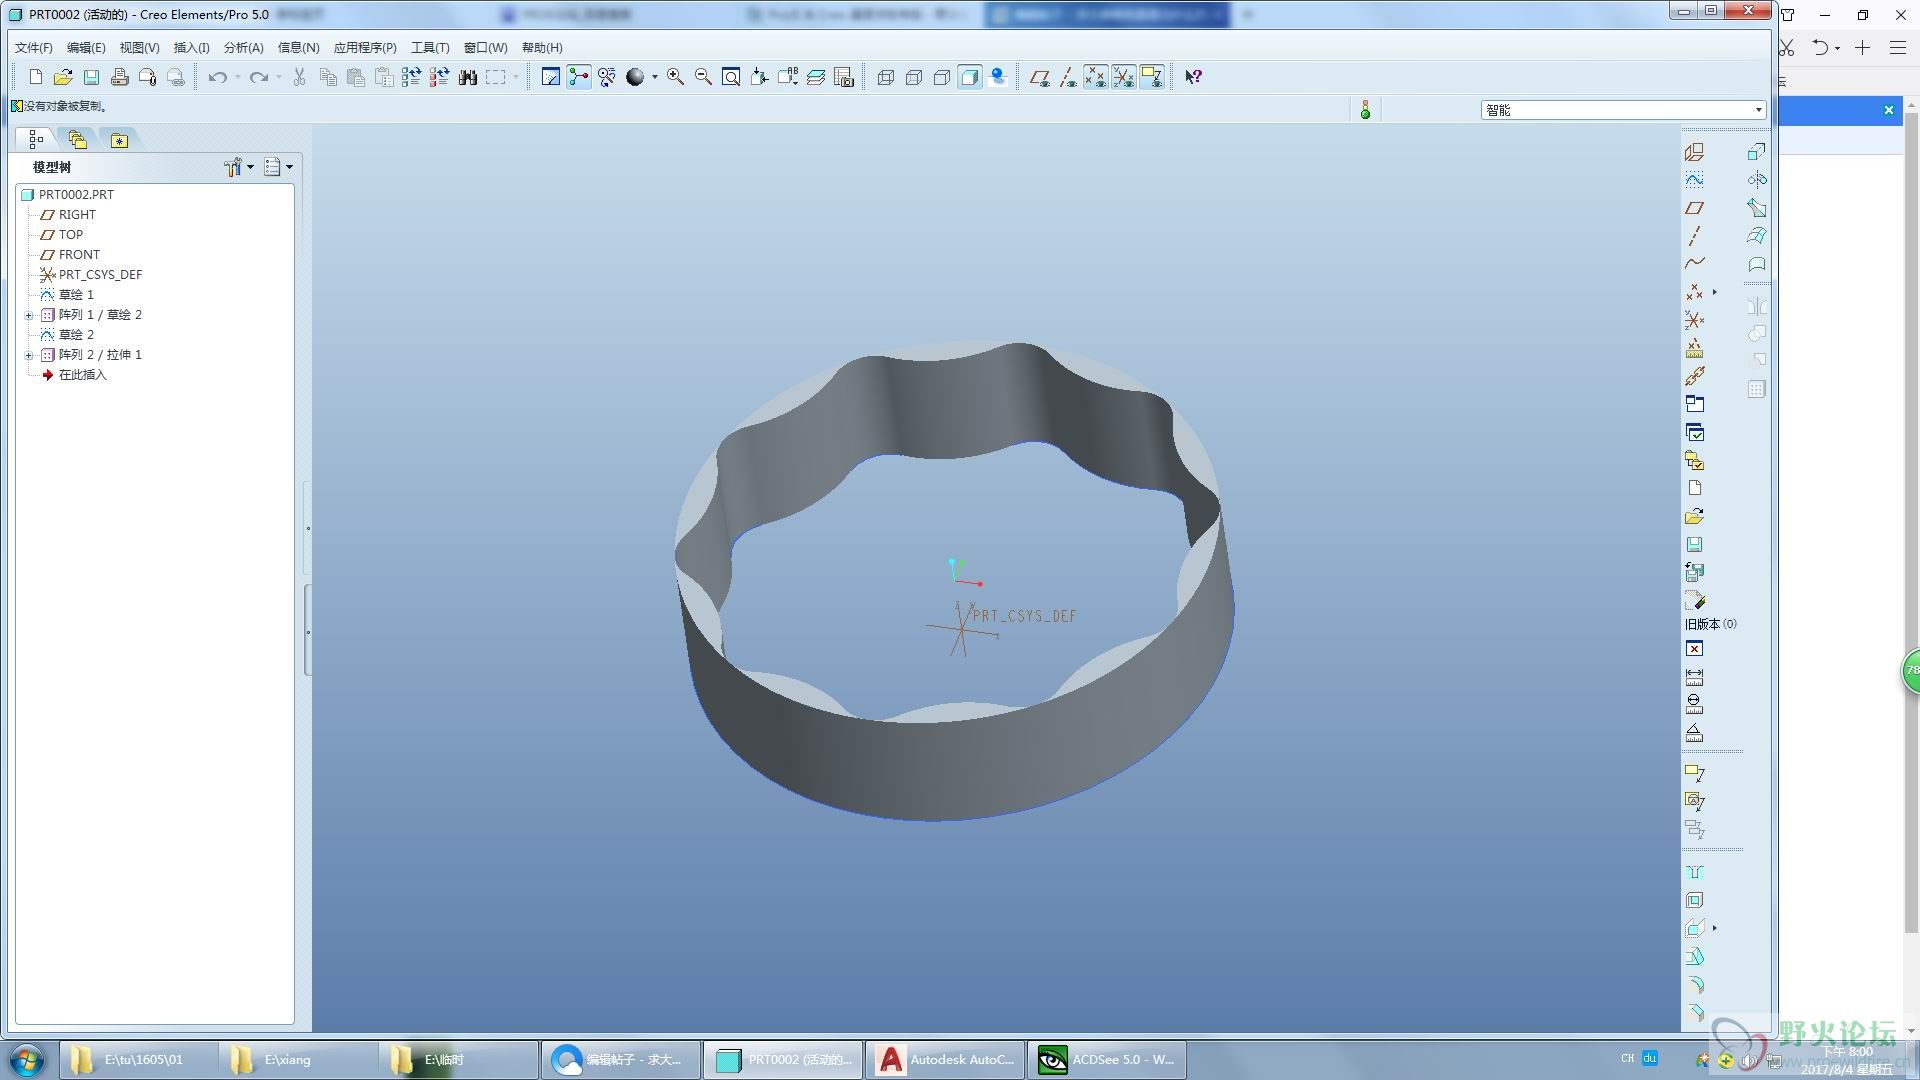Toggle datum planes display
The height and width of the screenshot is (1080, 1920).
[x=1040, y=77]
